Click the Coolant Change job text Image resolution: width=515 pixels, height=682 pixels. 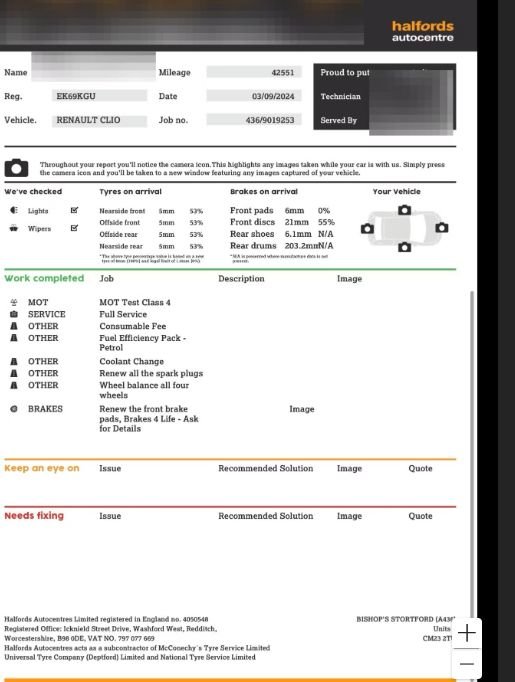tap(131, 361)
